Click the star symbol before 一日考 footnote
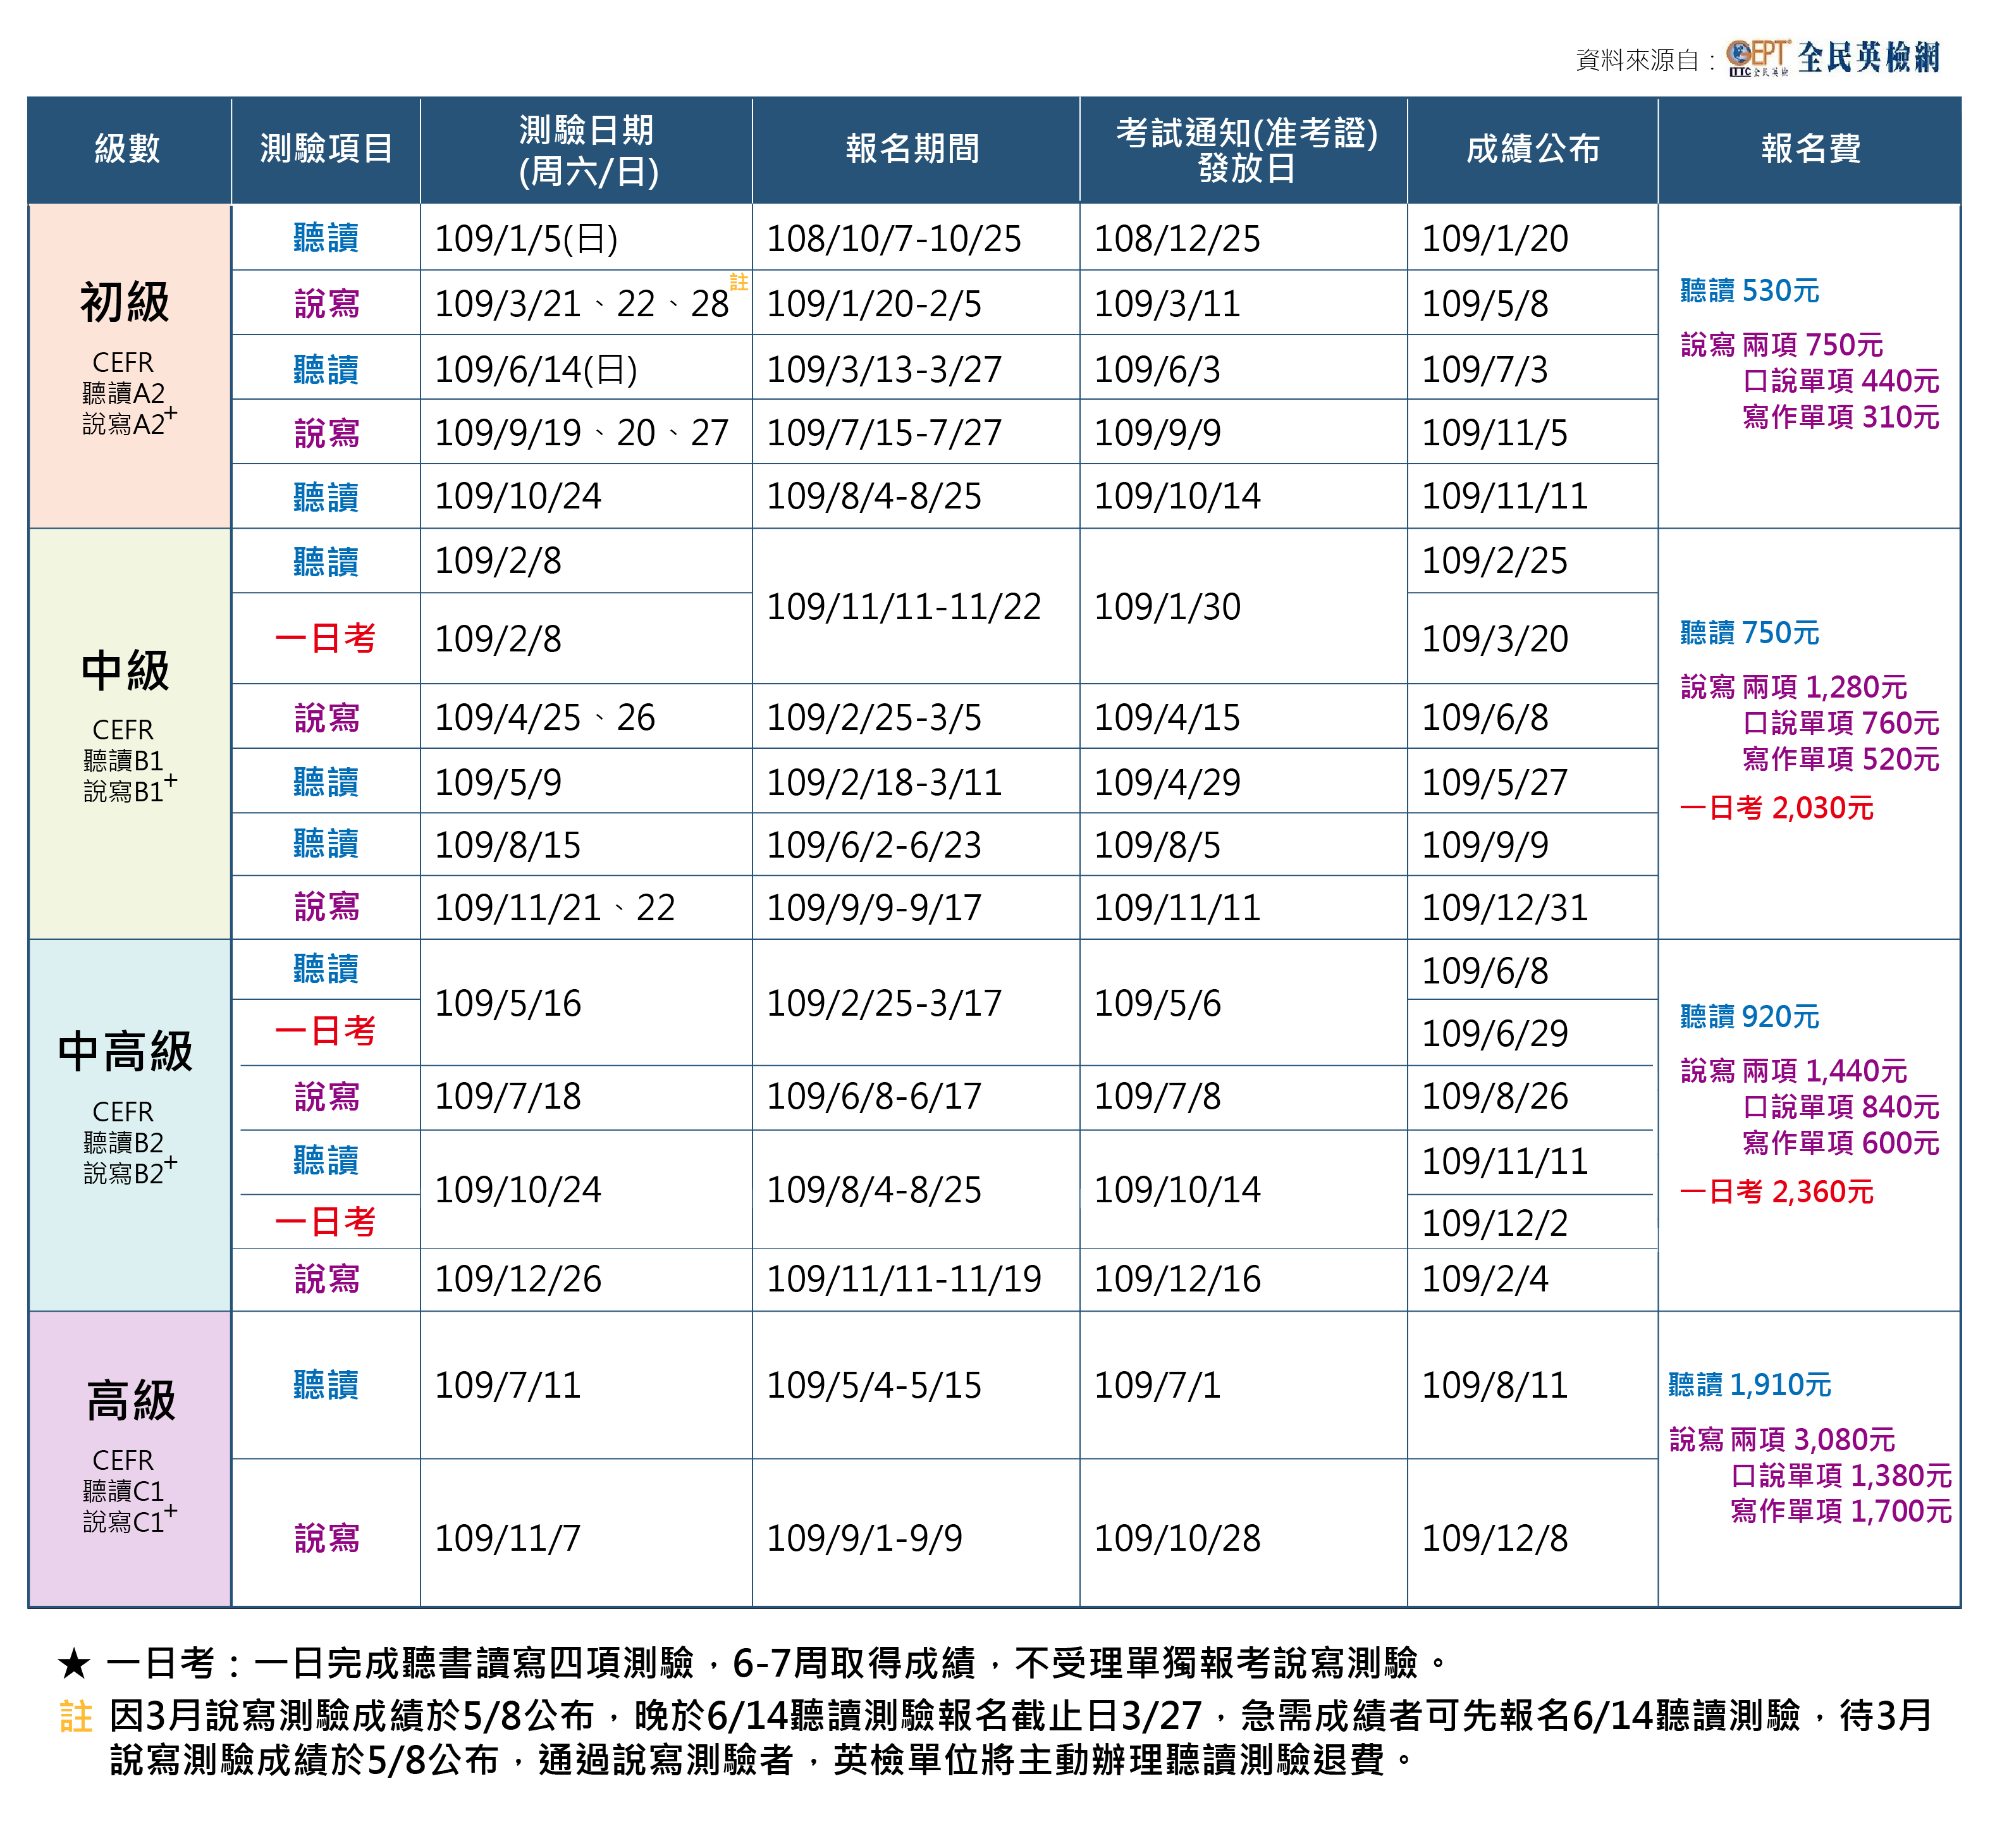This screenshot has height=1848, width=1990. coord(74,1664)
